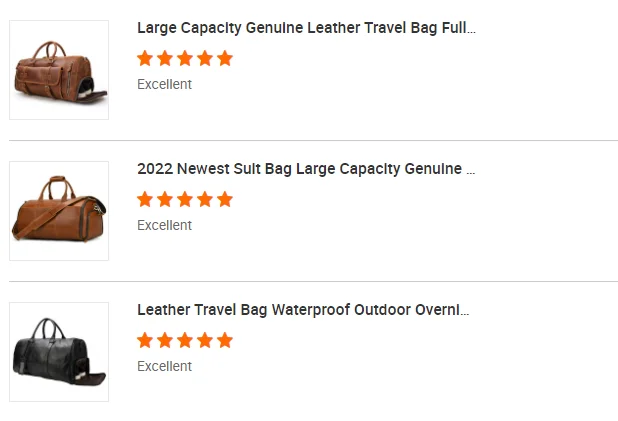The width and height of the screenshot is (618, 421).
Task: Click first rating star under Large Capacity Genuine Leather Travel Bag
Action: pos(146,58)
